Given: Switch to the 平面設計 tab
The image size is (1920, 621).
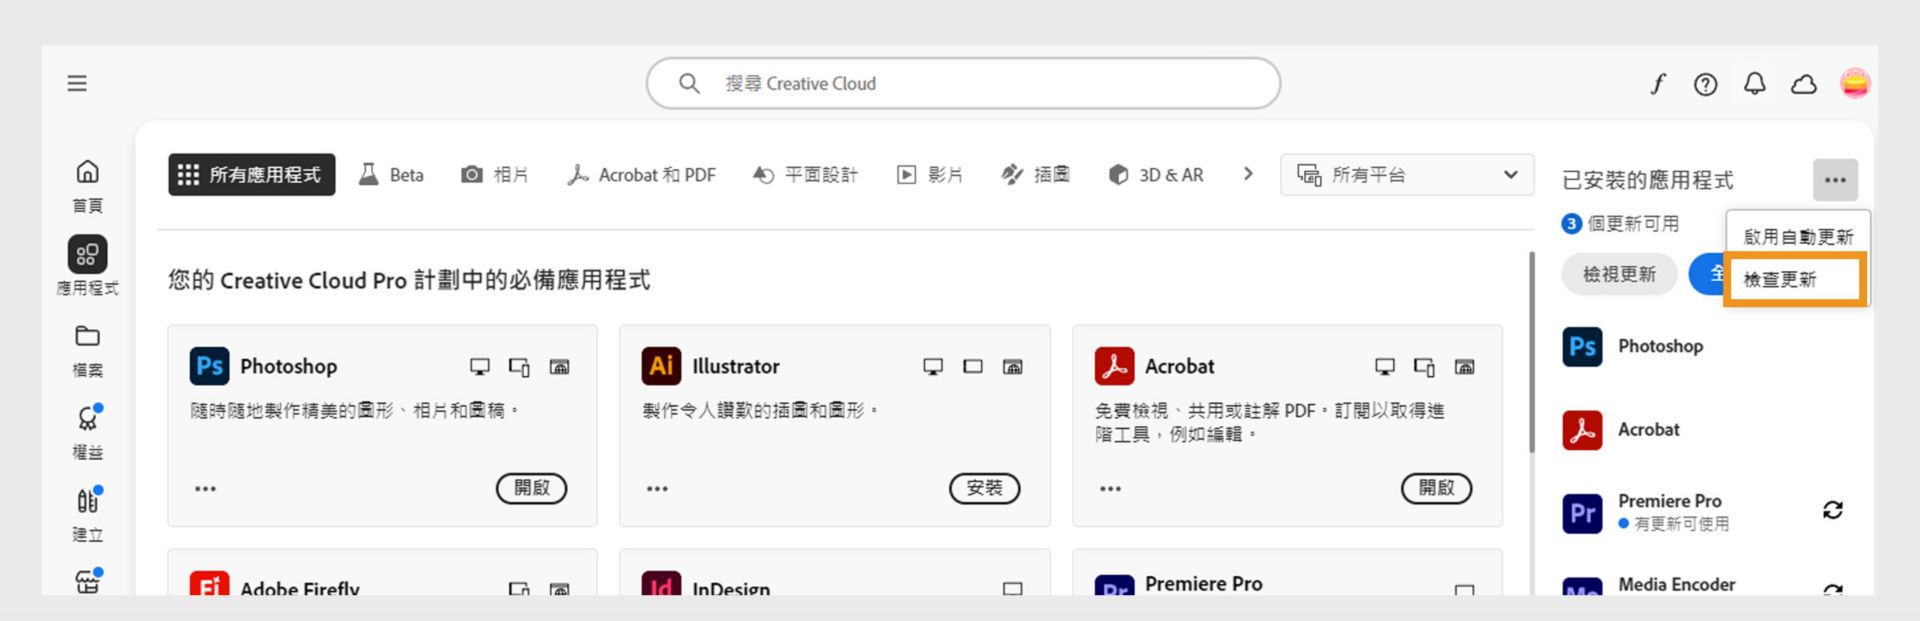Looking at the screenshot, I should pos(805,175).
